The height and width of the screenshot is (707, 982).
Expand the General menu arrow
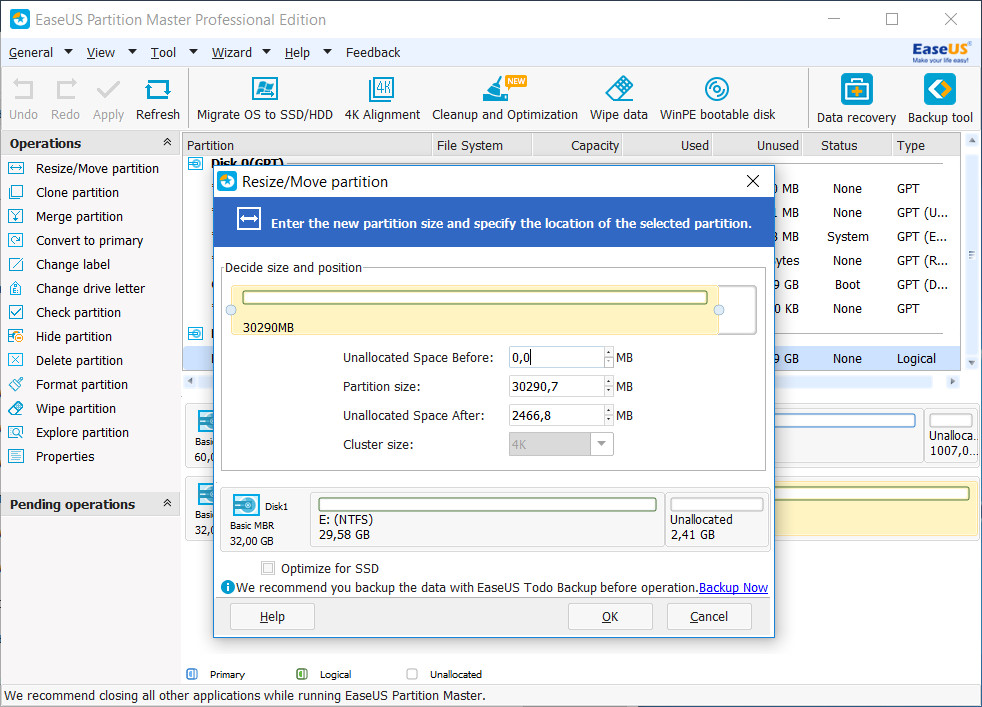point(68,52)
